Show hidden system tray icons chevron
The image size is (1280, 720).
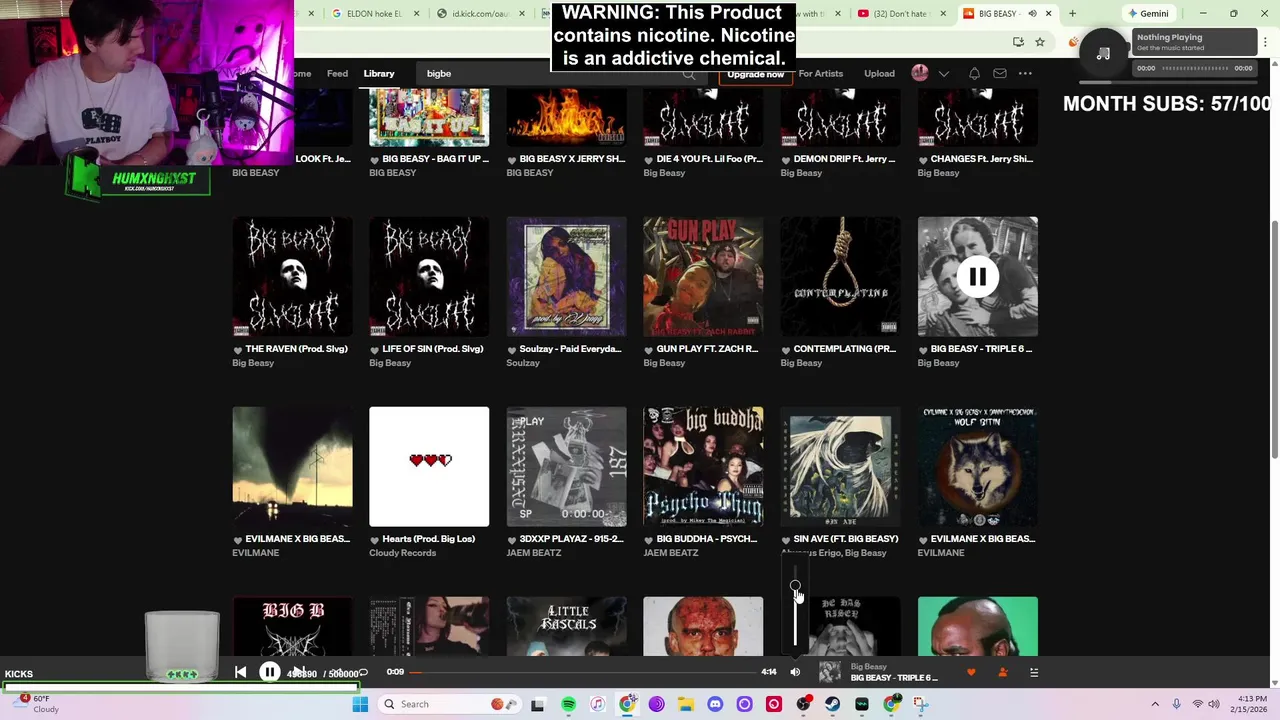1155,704
